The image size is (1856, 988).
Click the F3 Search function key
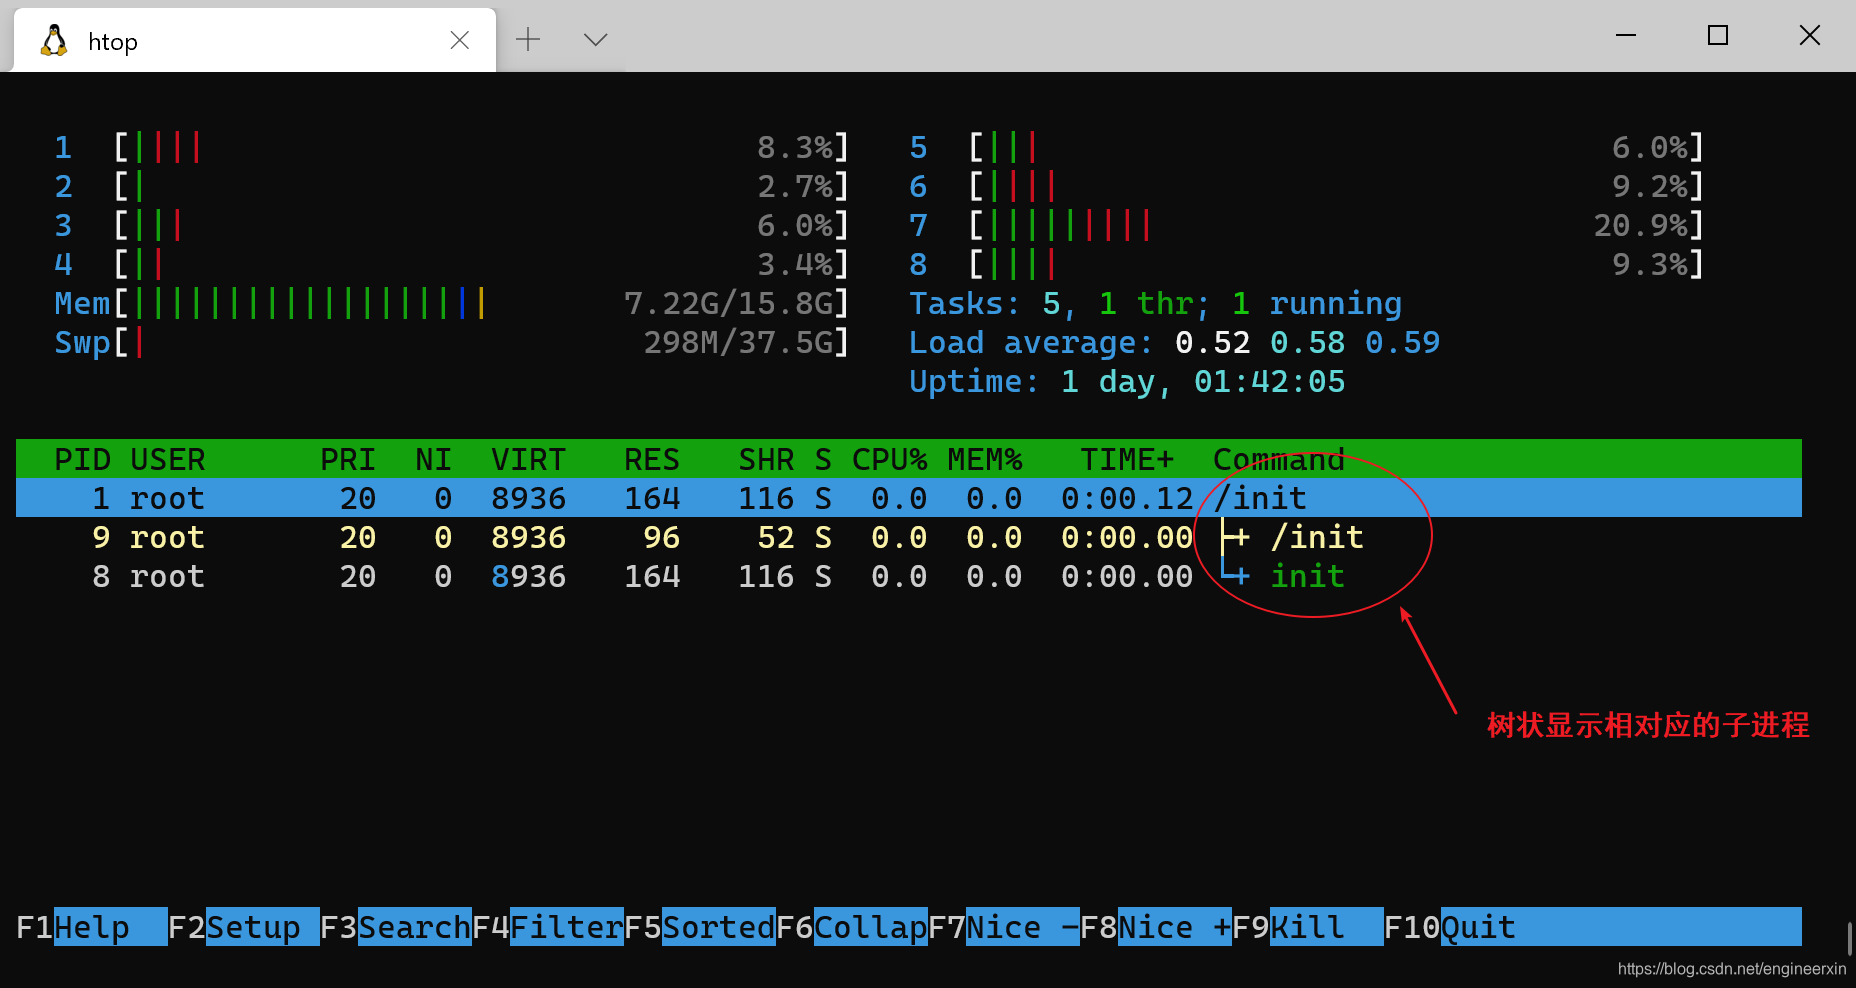(396, 927)
